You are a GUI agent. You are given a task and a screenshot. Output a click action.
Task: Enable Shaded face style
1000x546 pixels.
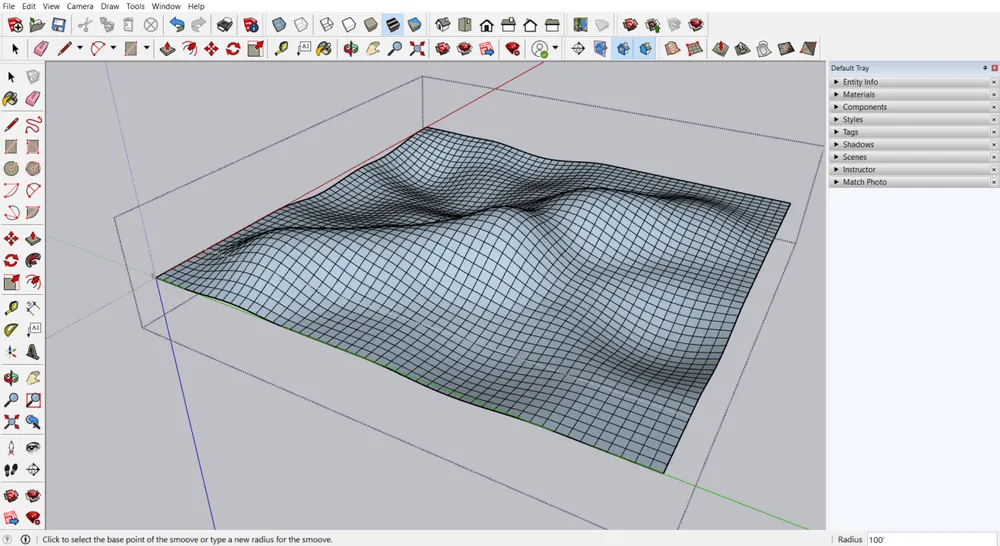point(371,25)
